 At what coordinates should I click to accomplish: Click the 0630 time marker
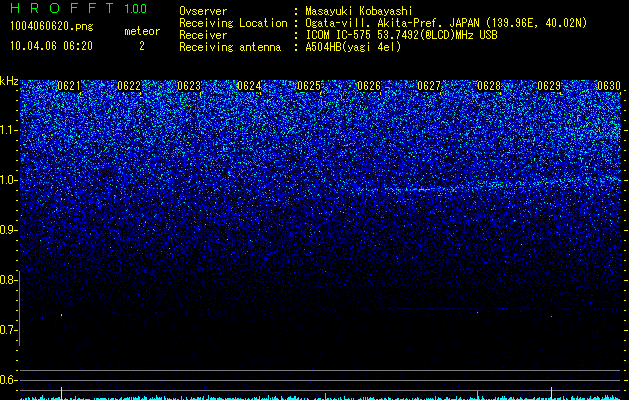coord(609,86)
